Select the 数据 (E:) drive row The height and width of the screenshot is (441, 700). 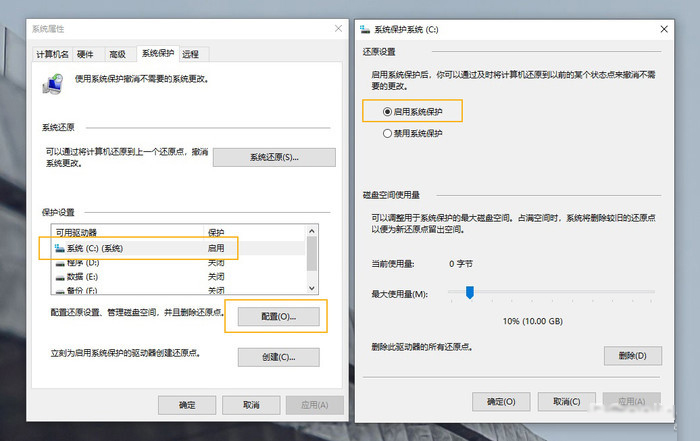point(179,277)
